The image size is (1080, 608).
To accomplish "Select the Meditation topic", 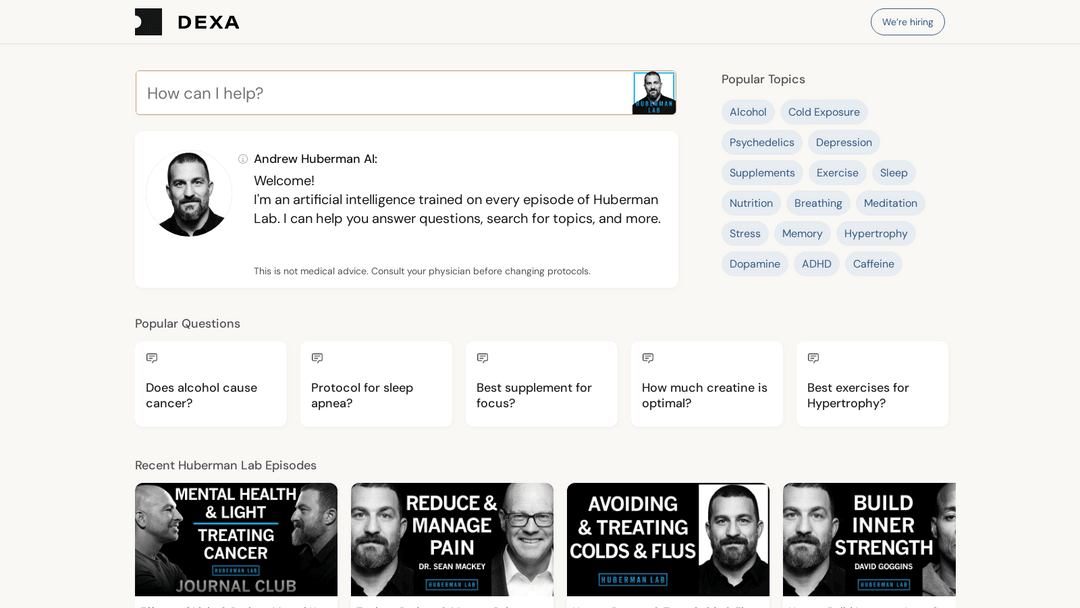I will (891, 203).
